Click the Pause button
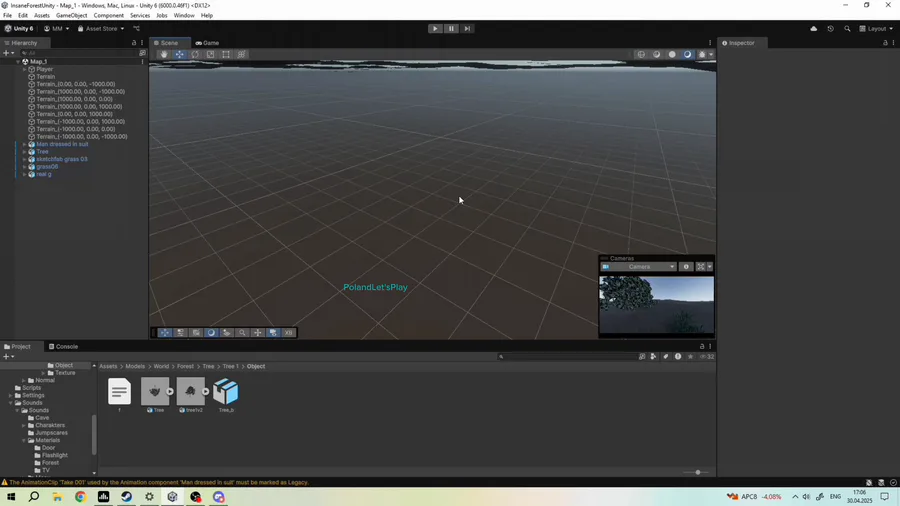 [451, 29]
